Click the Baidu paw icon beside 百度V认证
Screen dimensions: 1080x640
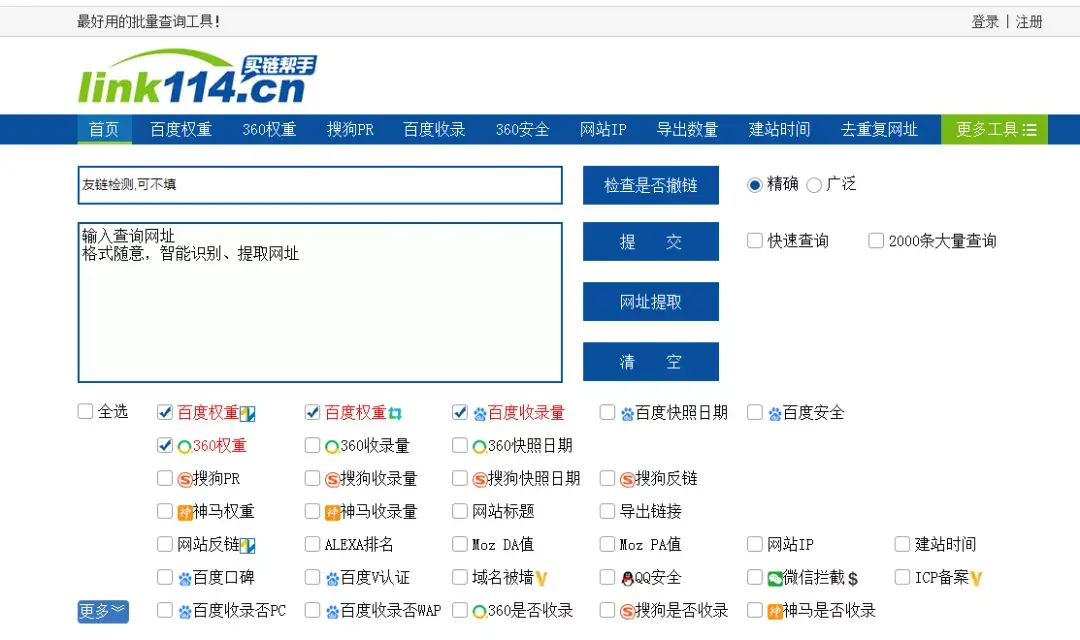tap(332, 579)
